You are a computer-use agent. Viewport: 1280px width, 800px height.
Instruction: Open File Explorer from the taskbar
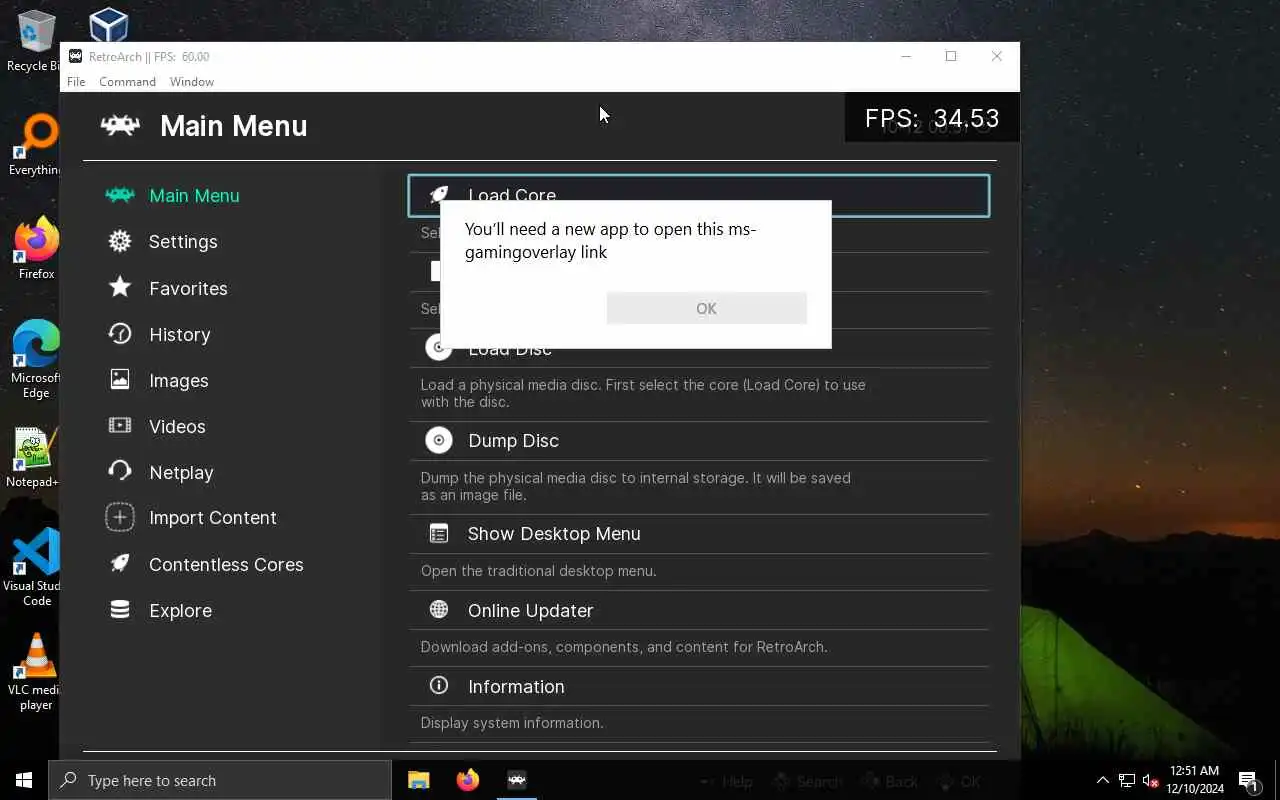(419, 780)
